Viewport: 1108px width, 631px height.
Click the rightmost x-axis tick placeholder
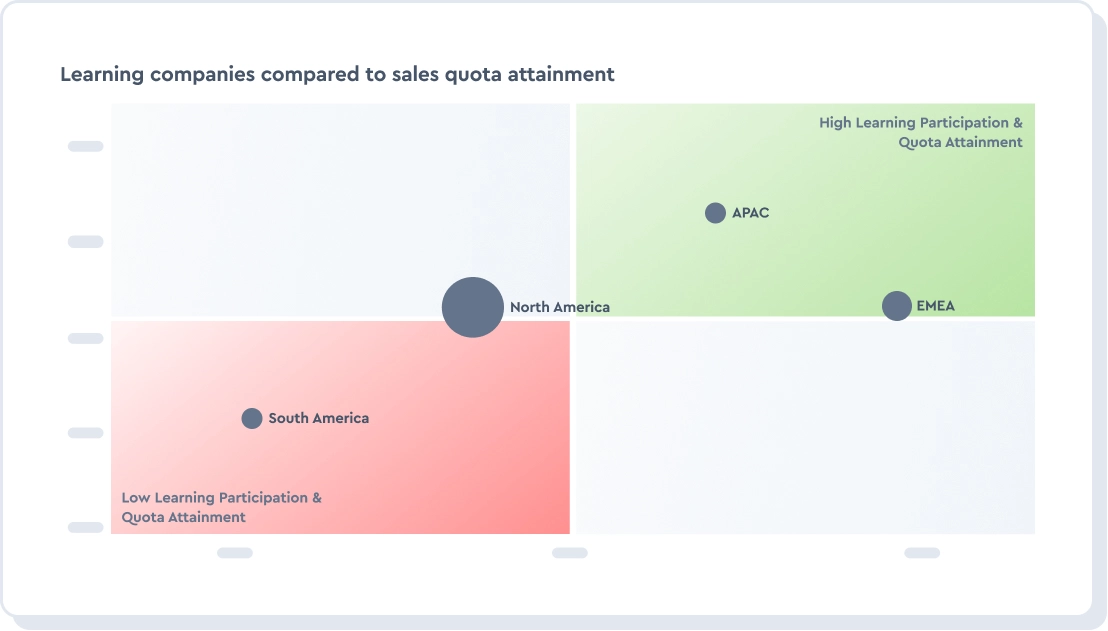922,553
